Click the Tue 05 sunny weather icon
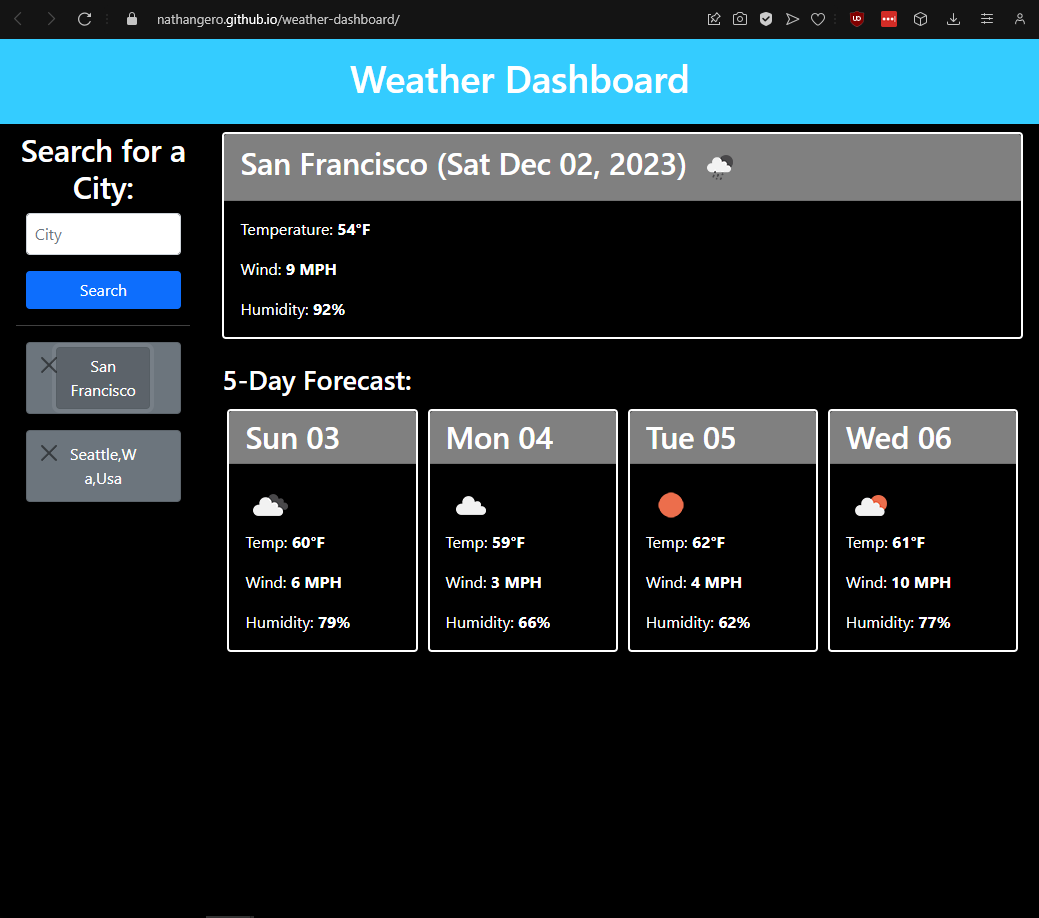The height and width of the screenshot is (918, 1039). (x=671, y=506)
